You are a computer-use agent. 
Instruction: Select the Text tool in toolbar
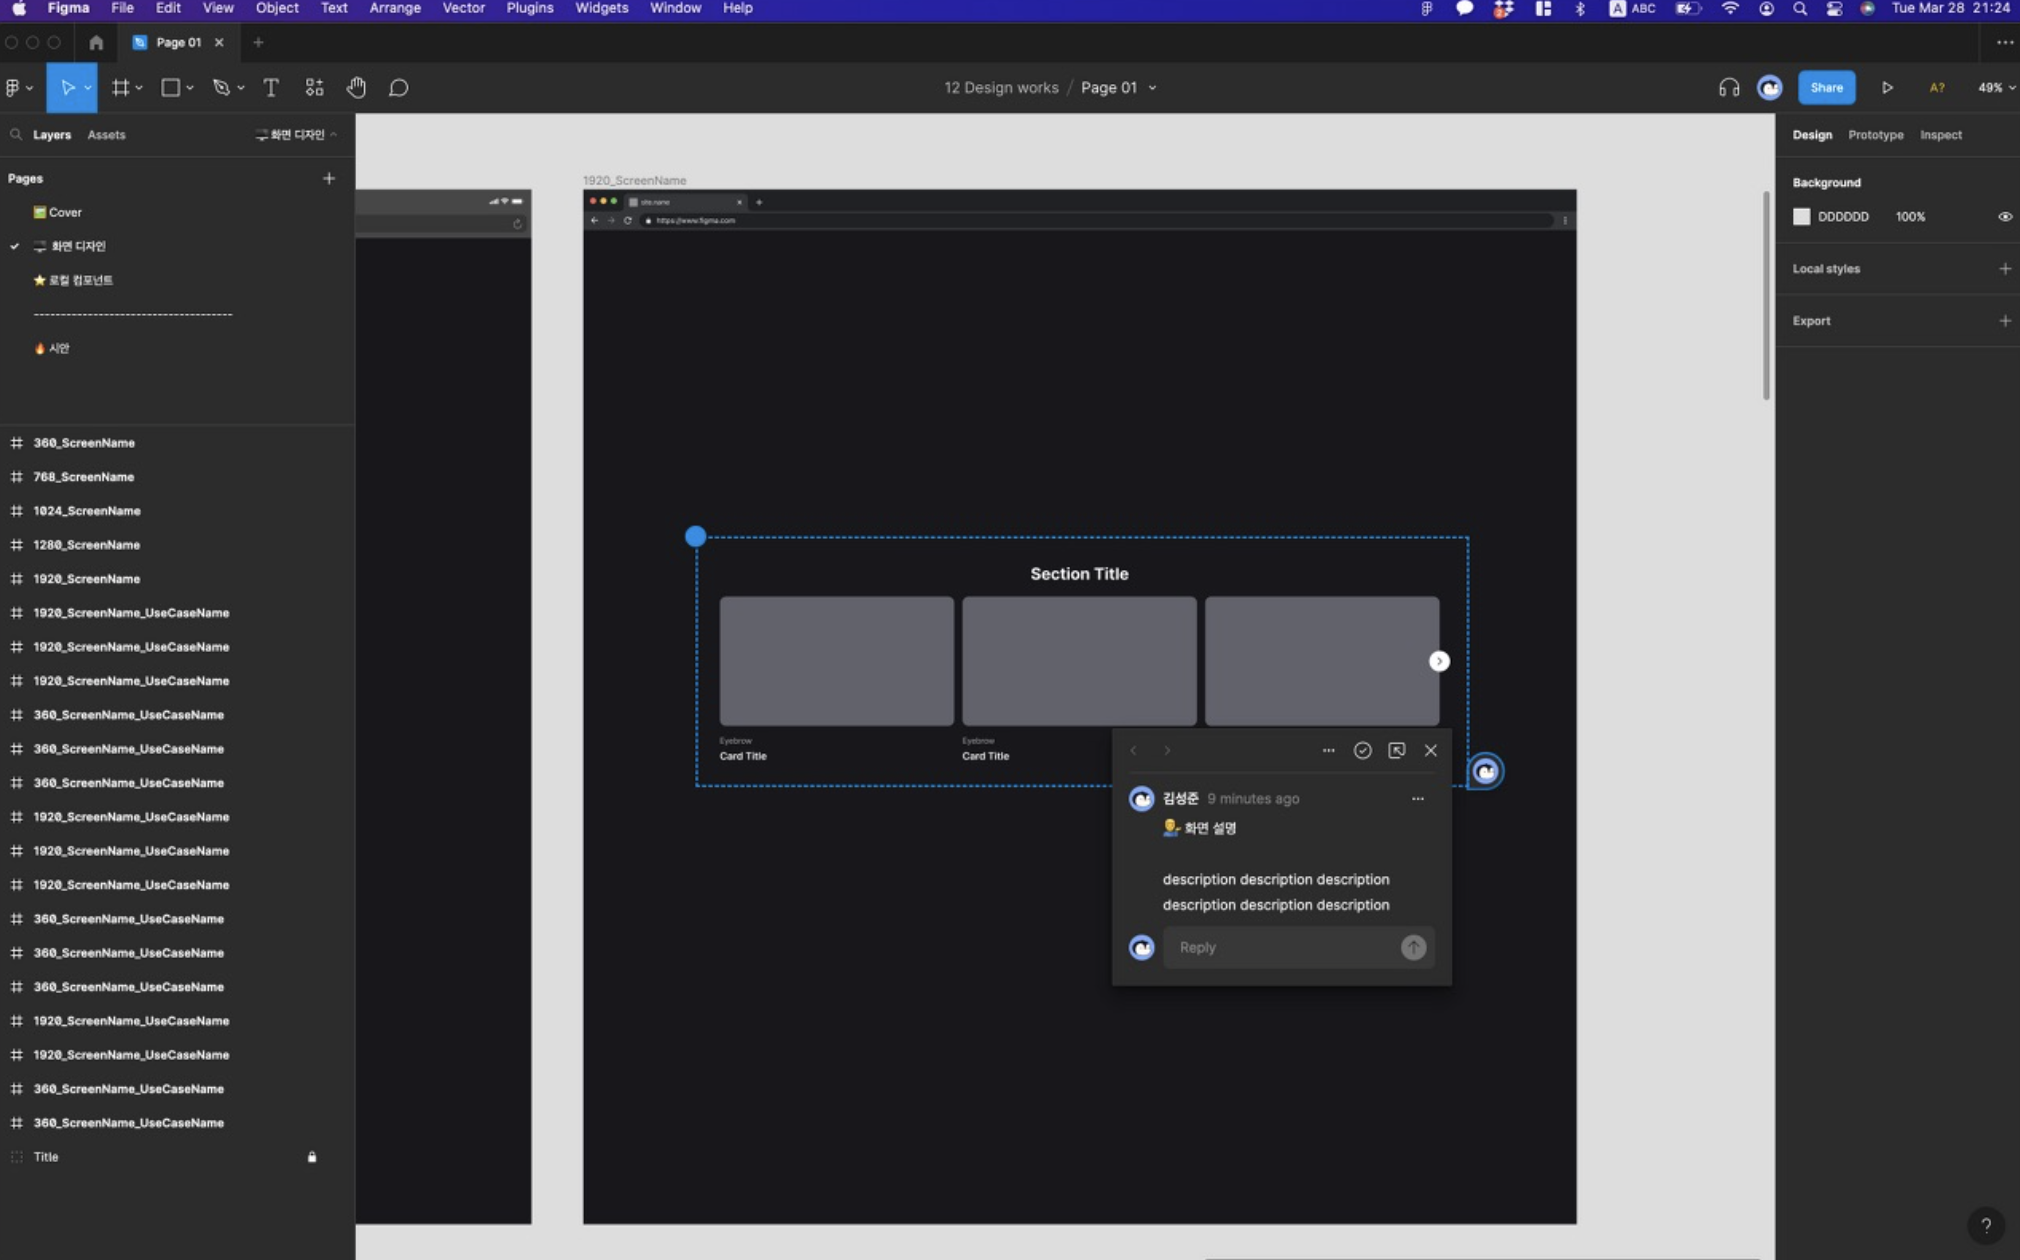tap(270, 88)
